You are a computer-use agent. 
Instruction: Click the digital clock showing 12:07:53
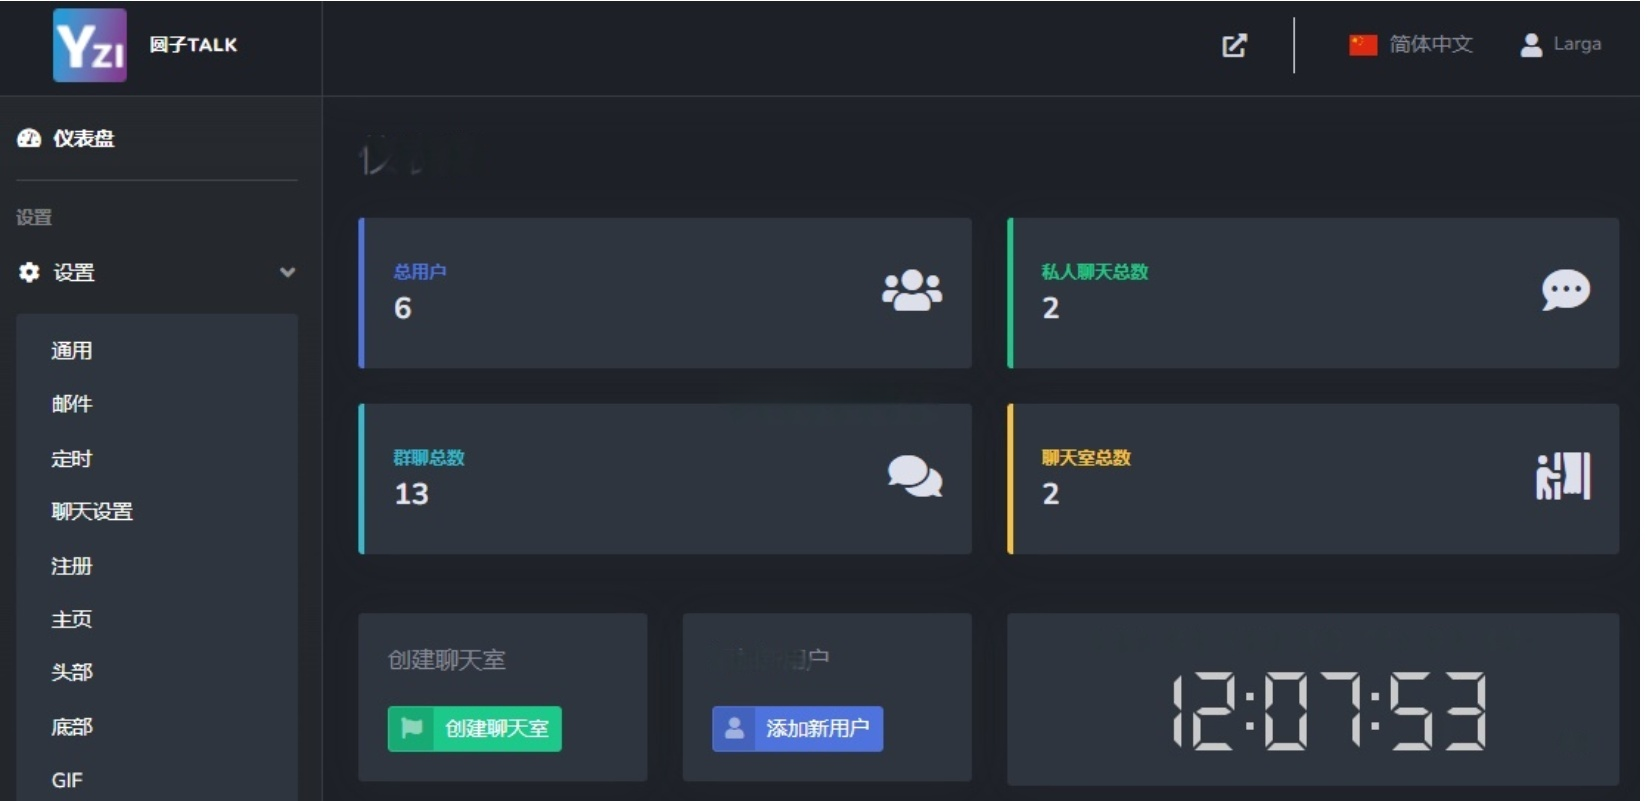click(x=1330, y=711)
